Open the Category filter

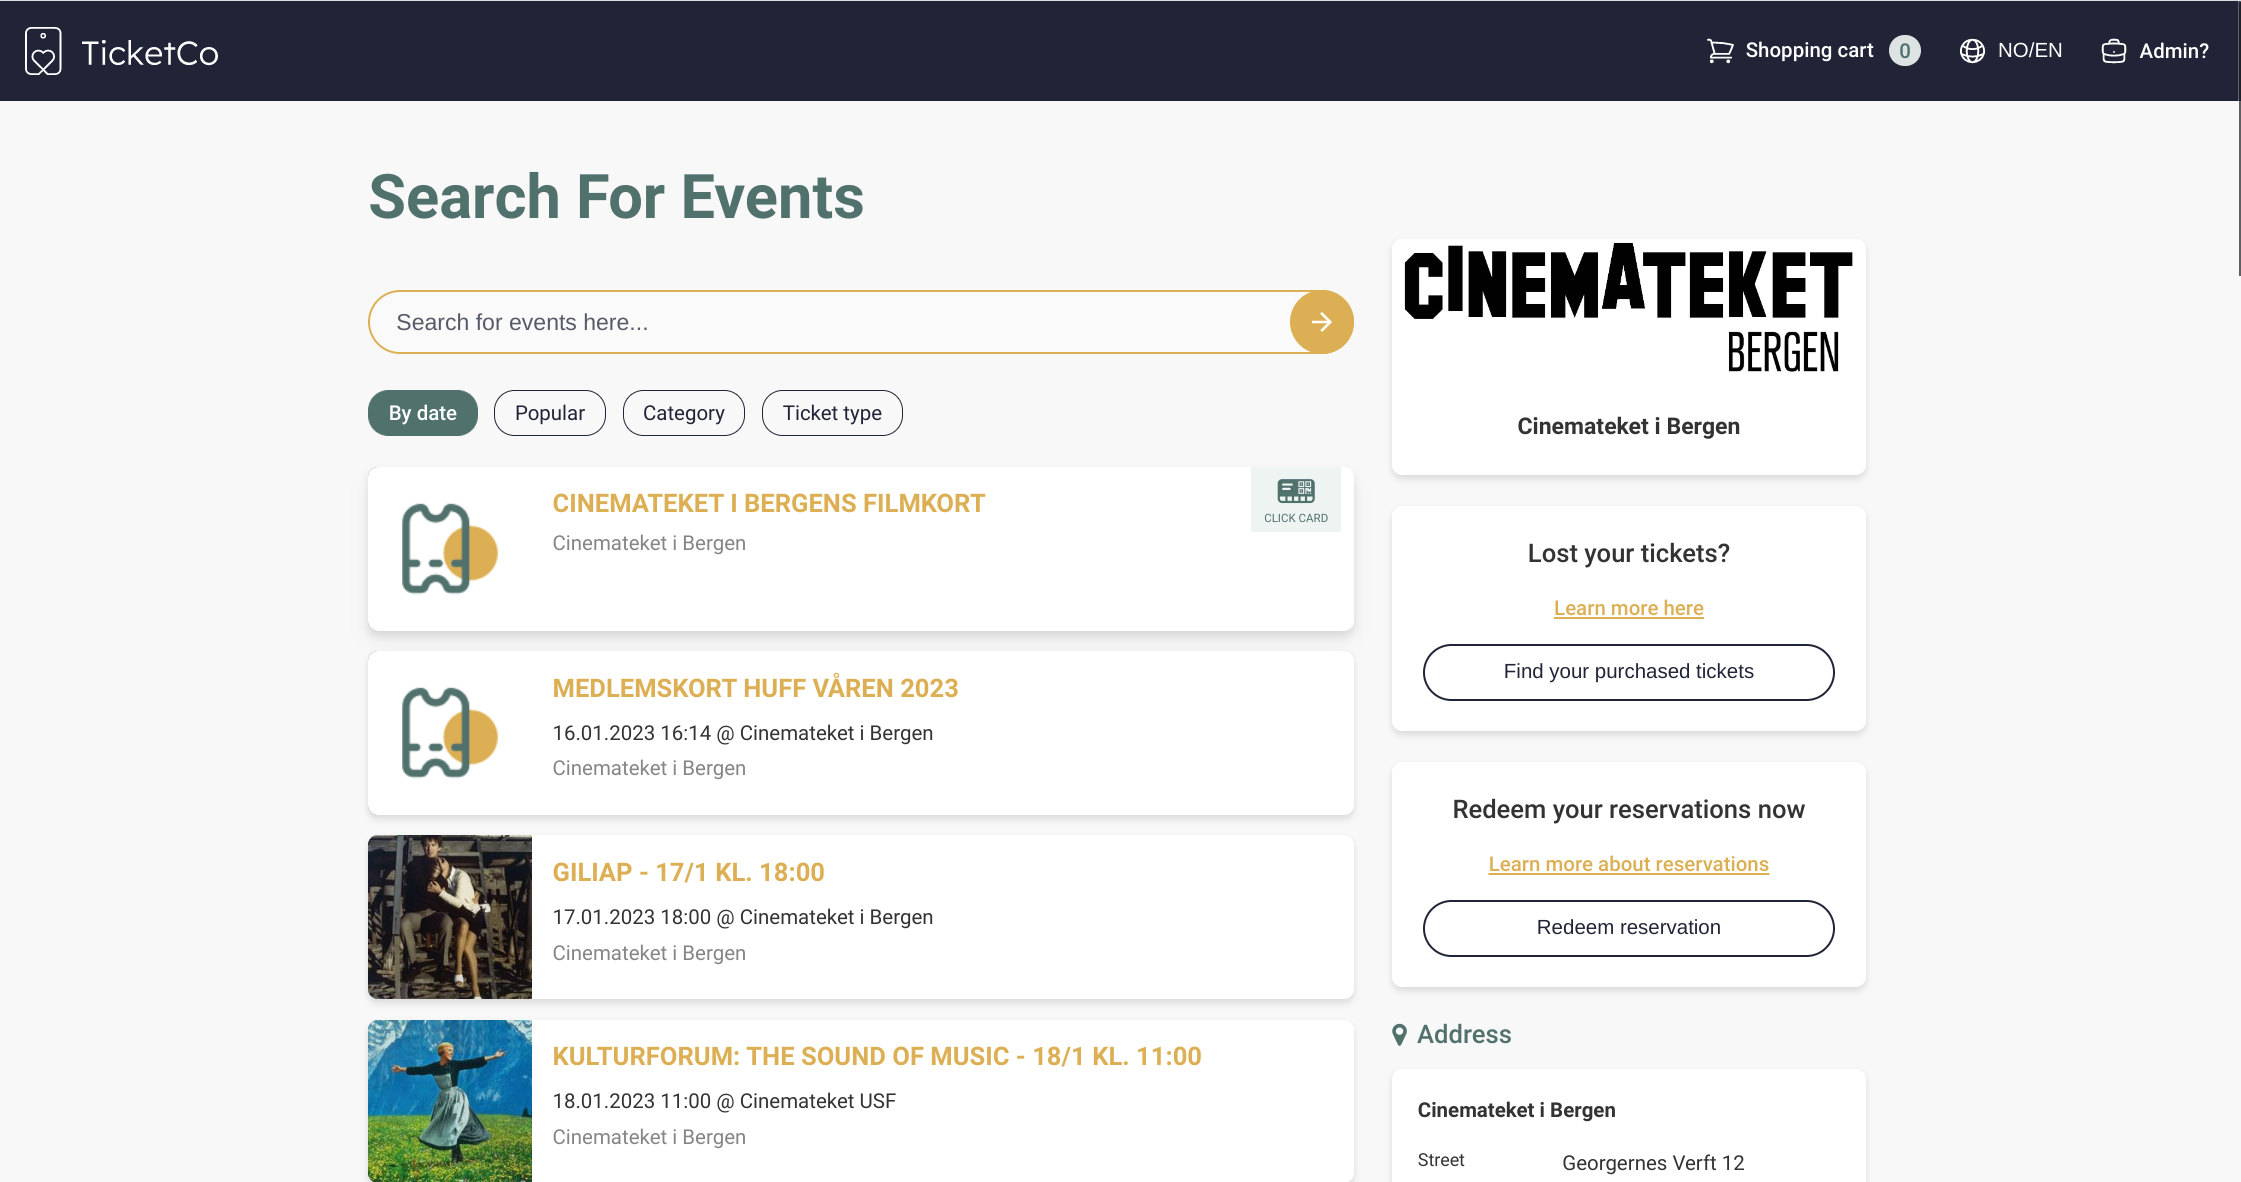pos(684,413)
